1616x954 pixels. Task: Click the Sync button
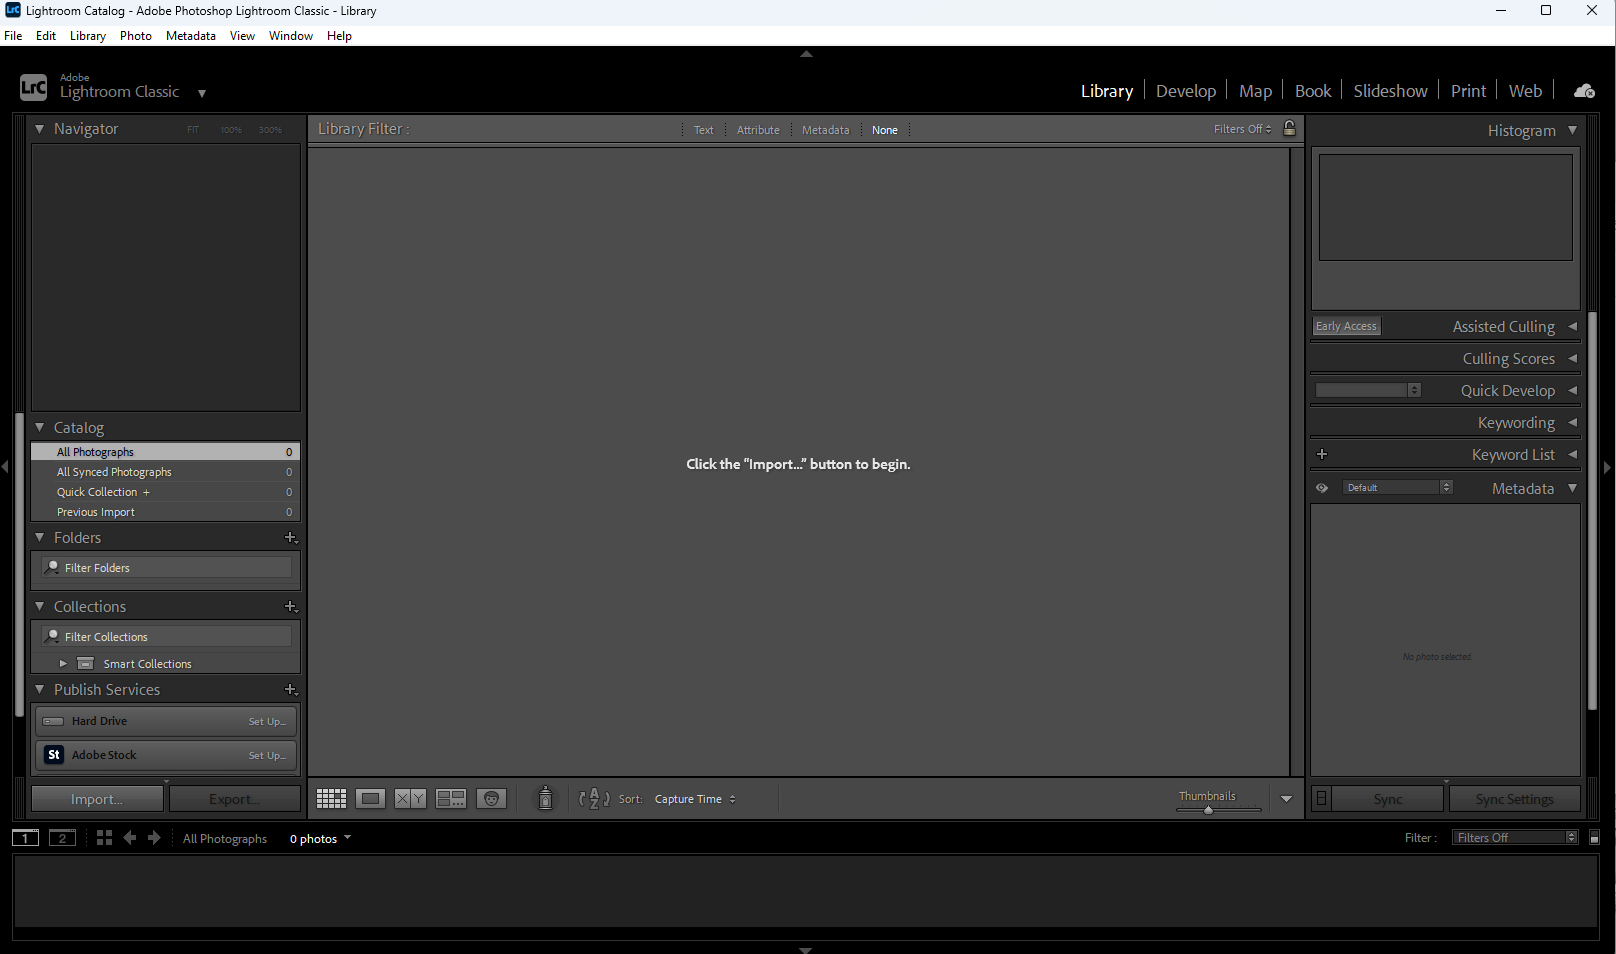coord(1388,798)
